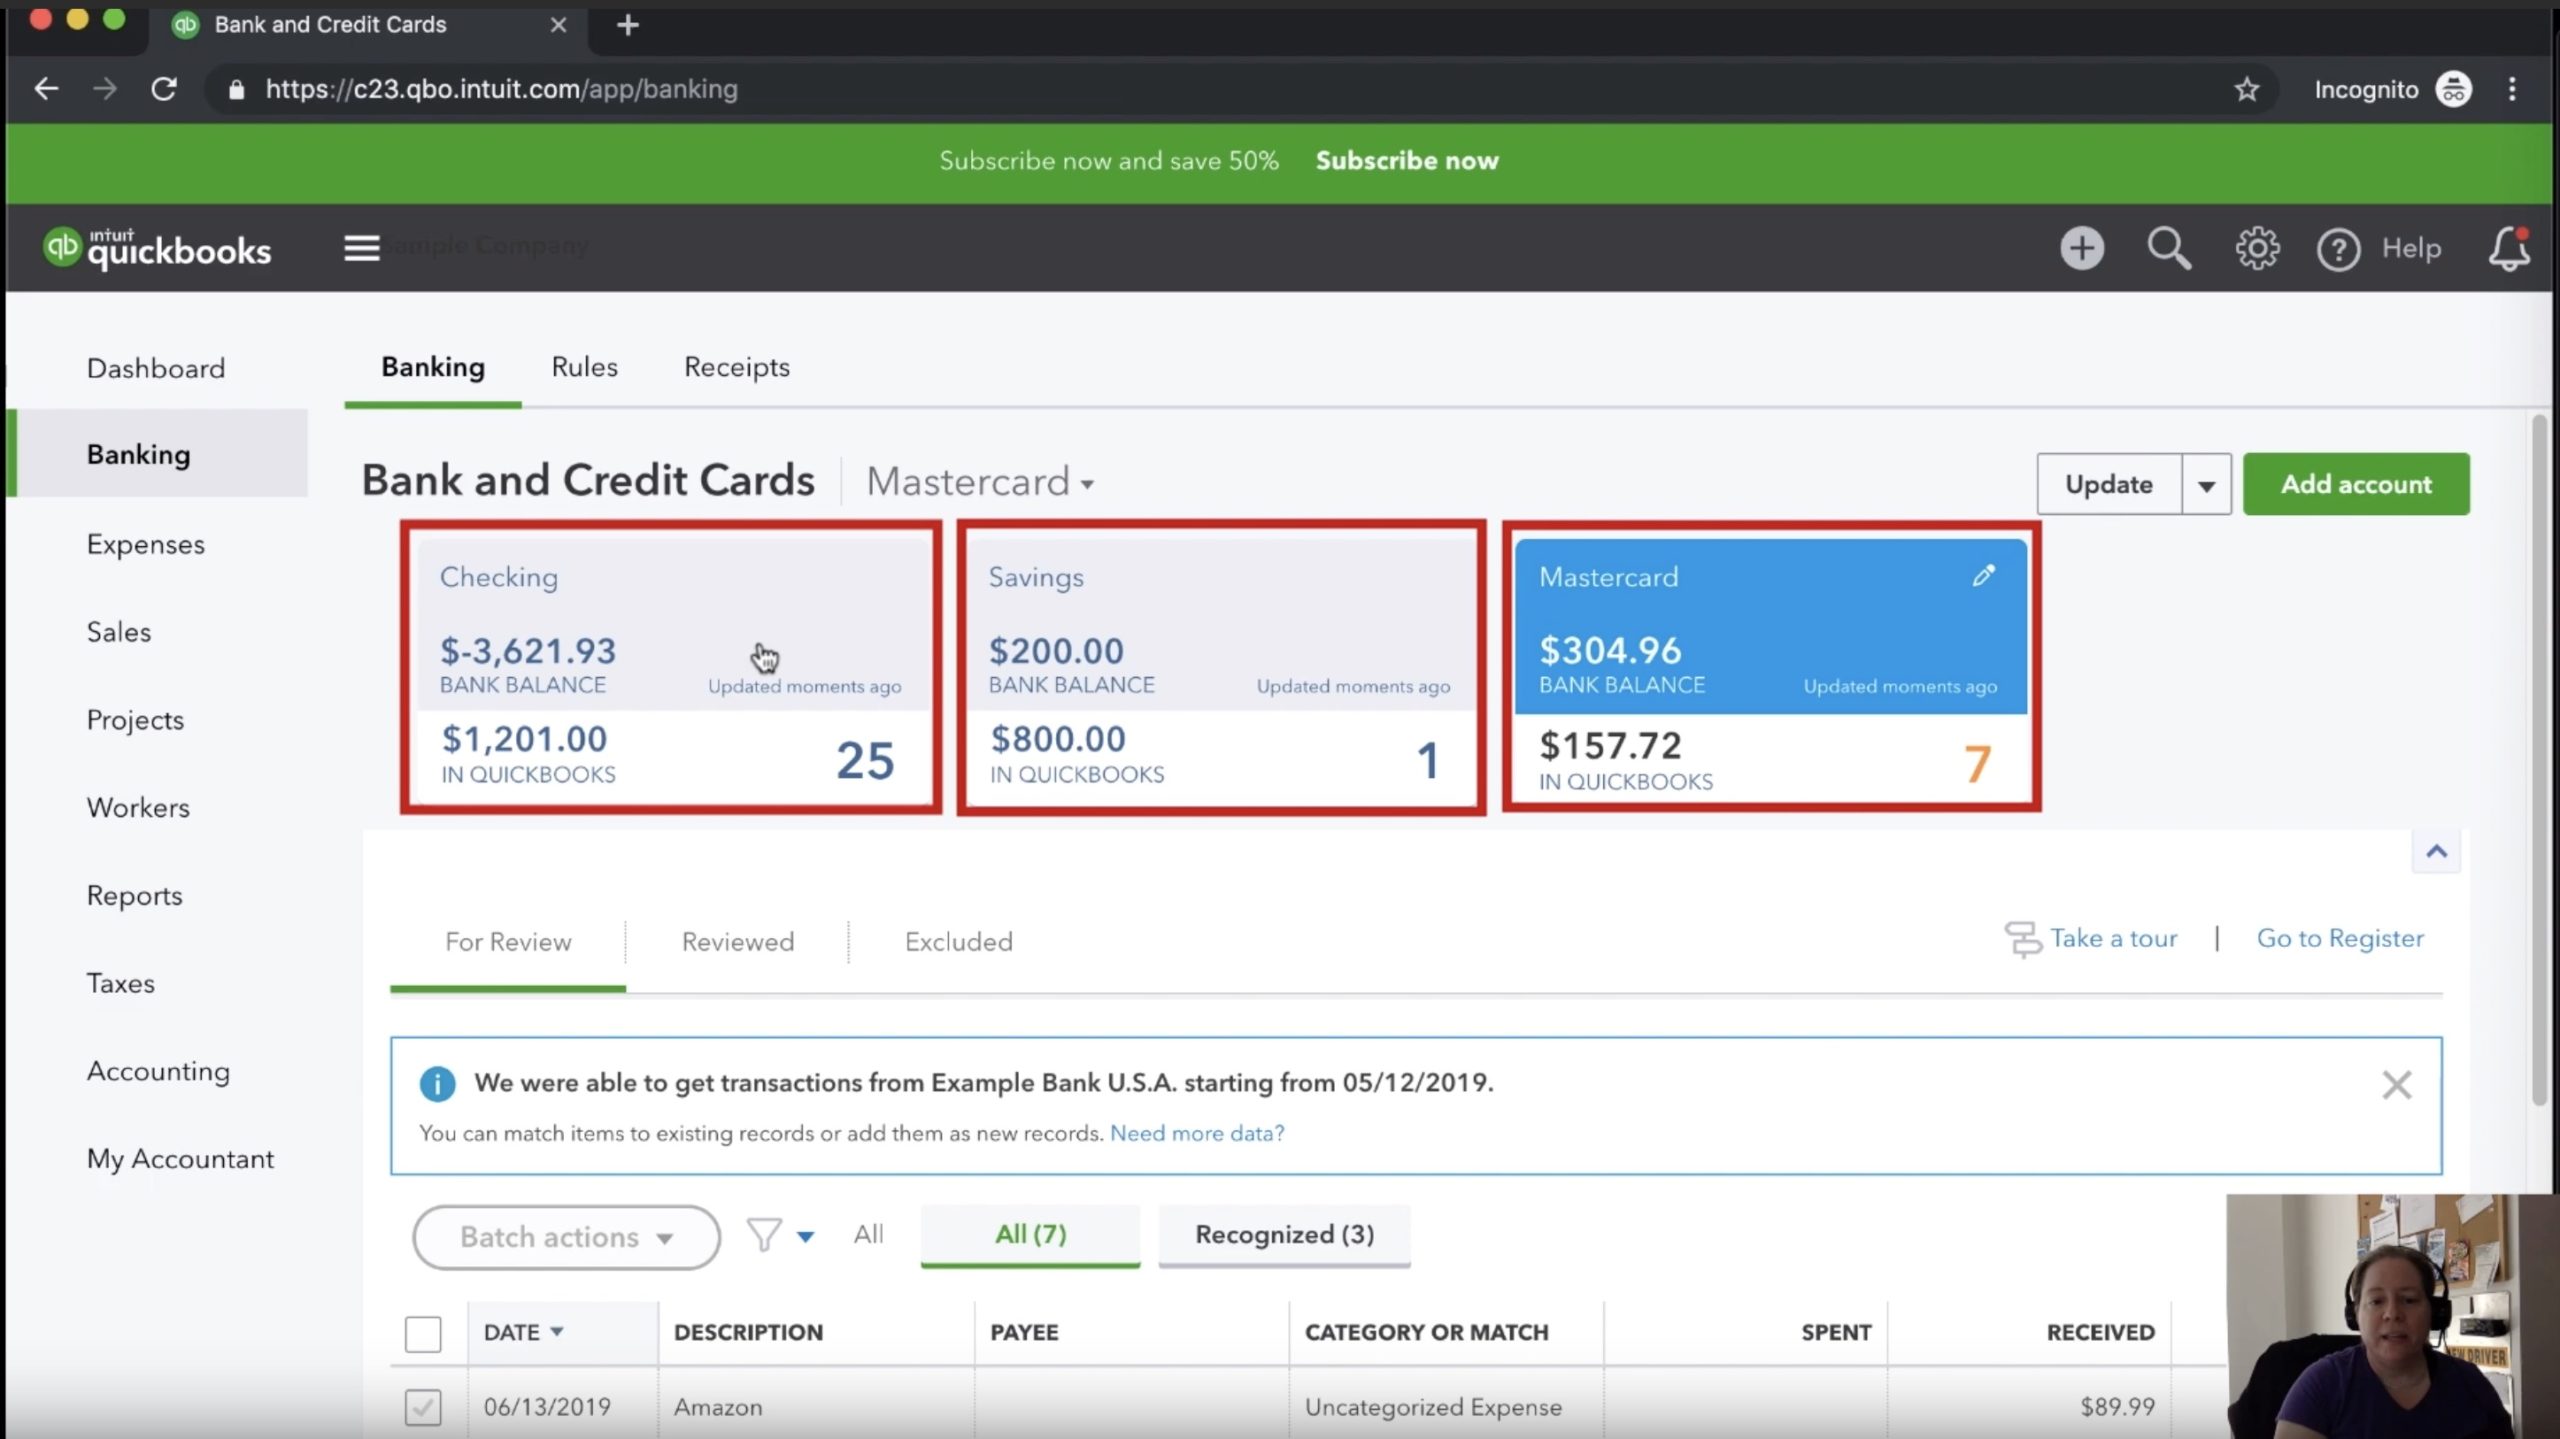Open the Excluded tab
This screenshot has width=2560, height=1439.
[958, 942]
